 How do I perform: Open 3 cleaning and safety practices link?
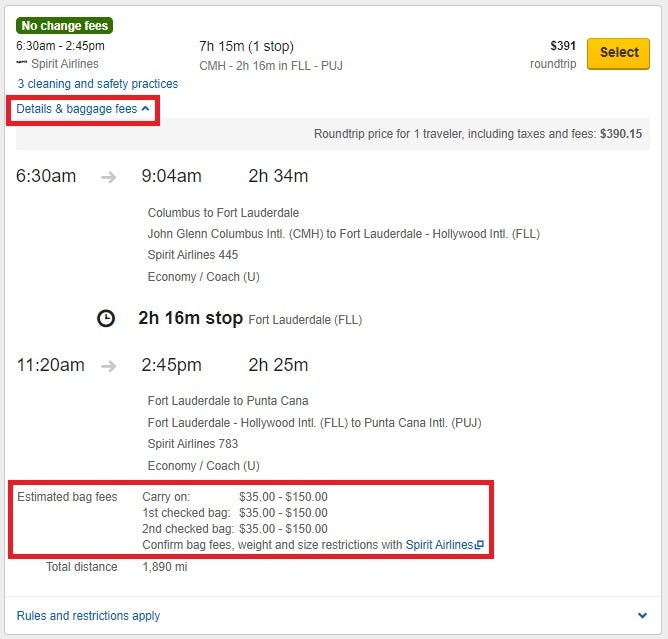point(98,83)
